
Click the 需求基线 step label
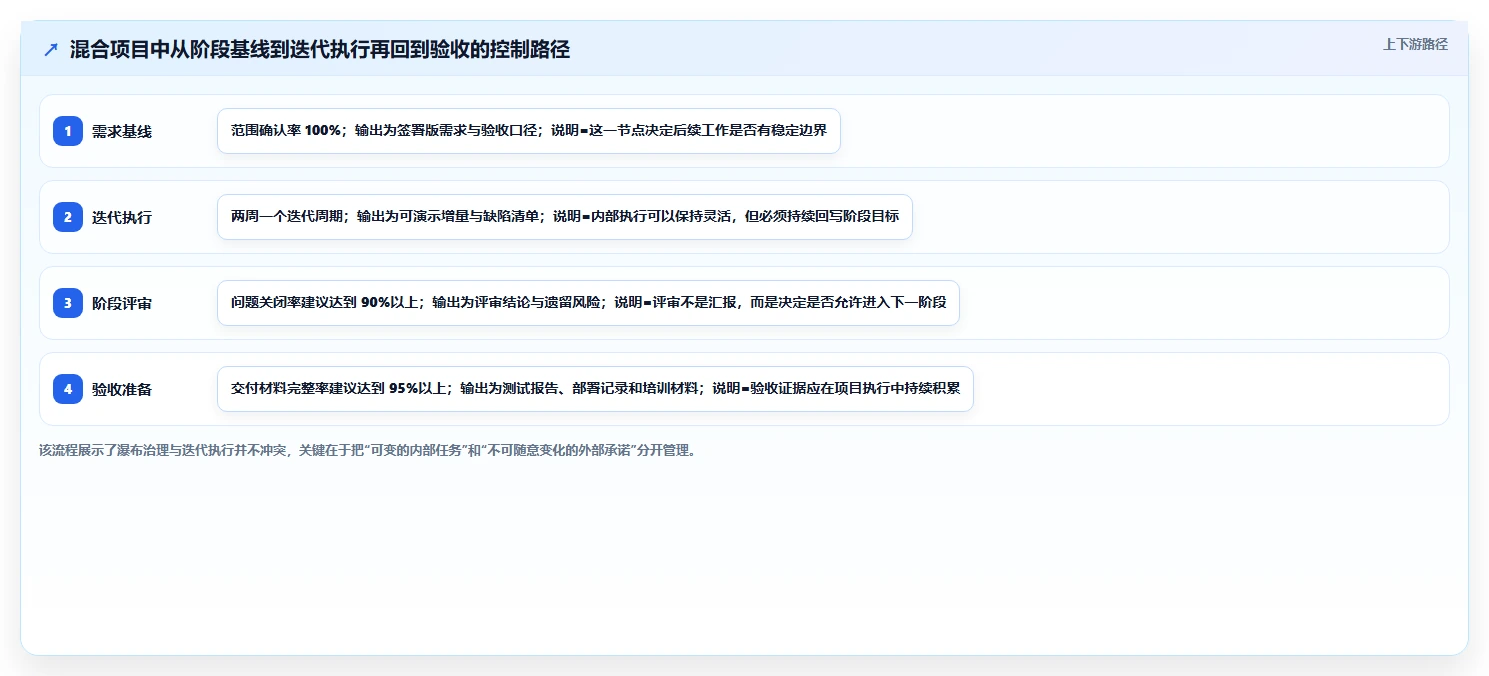pos(122,131)
